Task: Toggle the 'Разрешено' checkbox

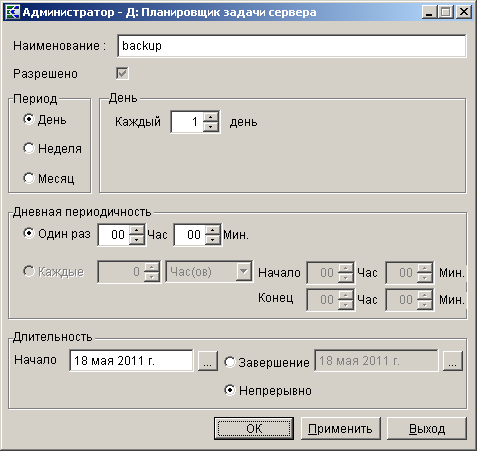Action: (x=122, y=73)
